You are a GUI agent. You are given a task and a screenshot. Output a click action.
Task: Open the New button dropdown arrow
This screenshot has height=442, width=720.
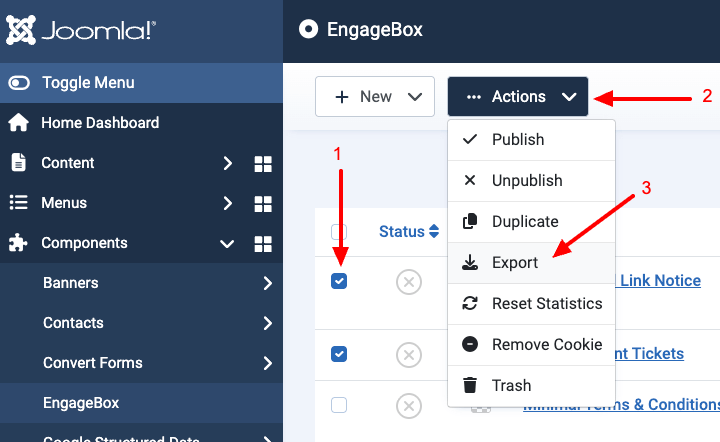tap(415, 97)
